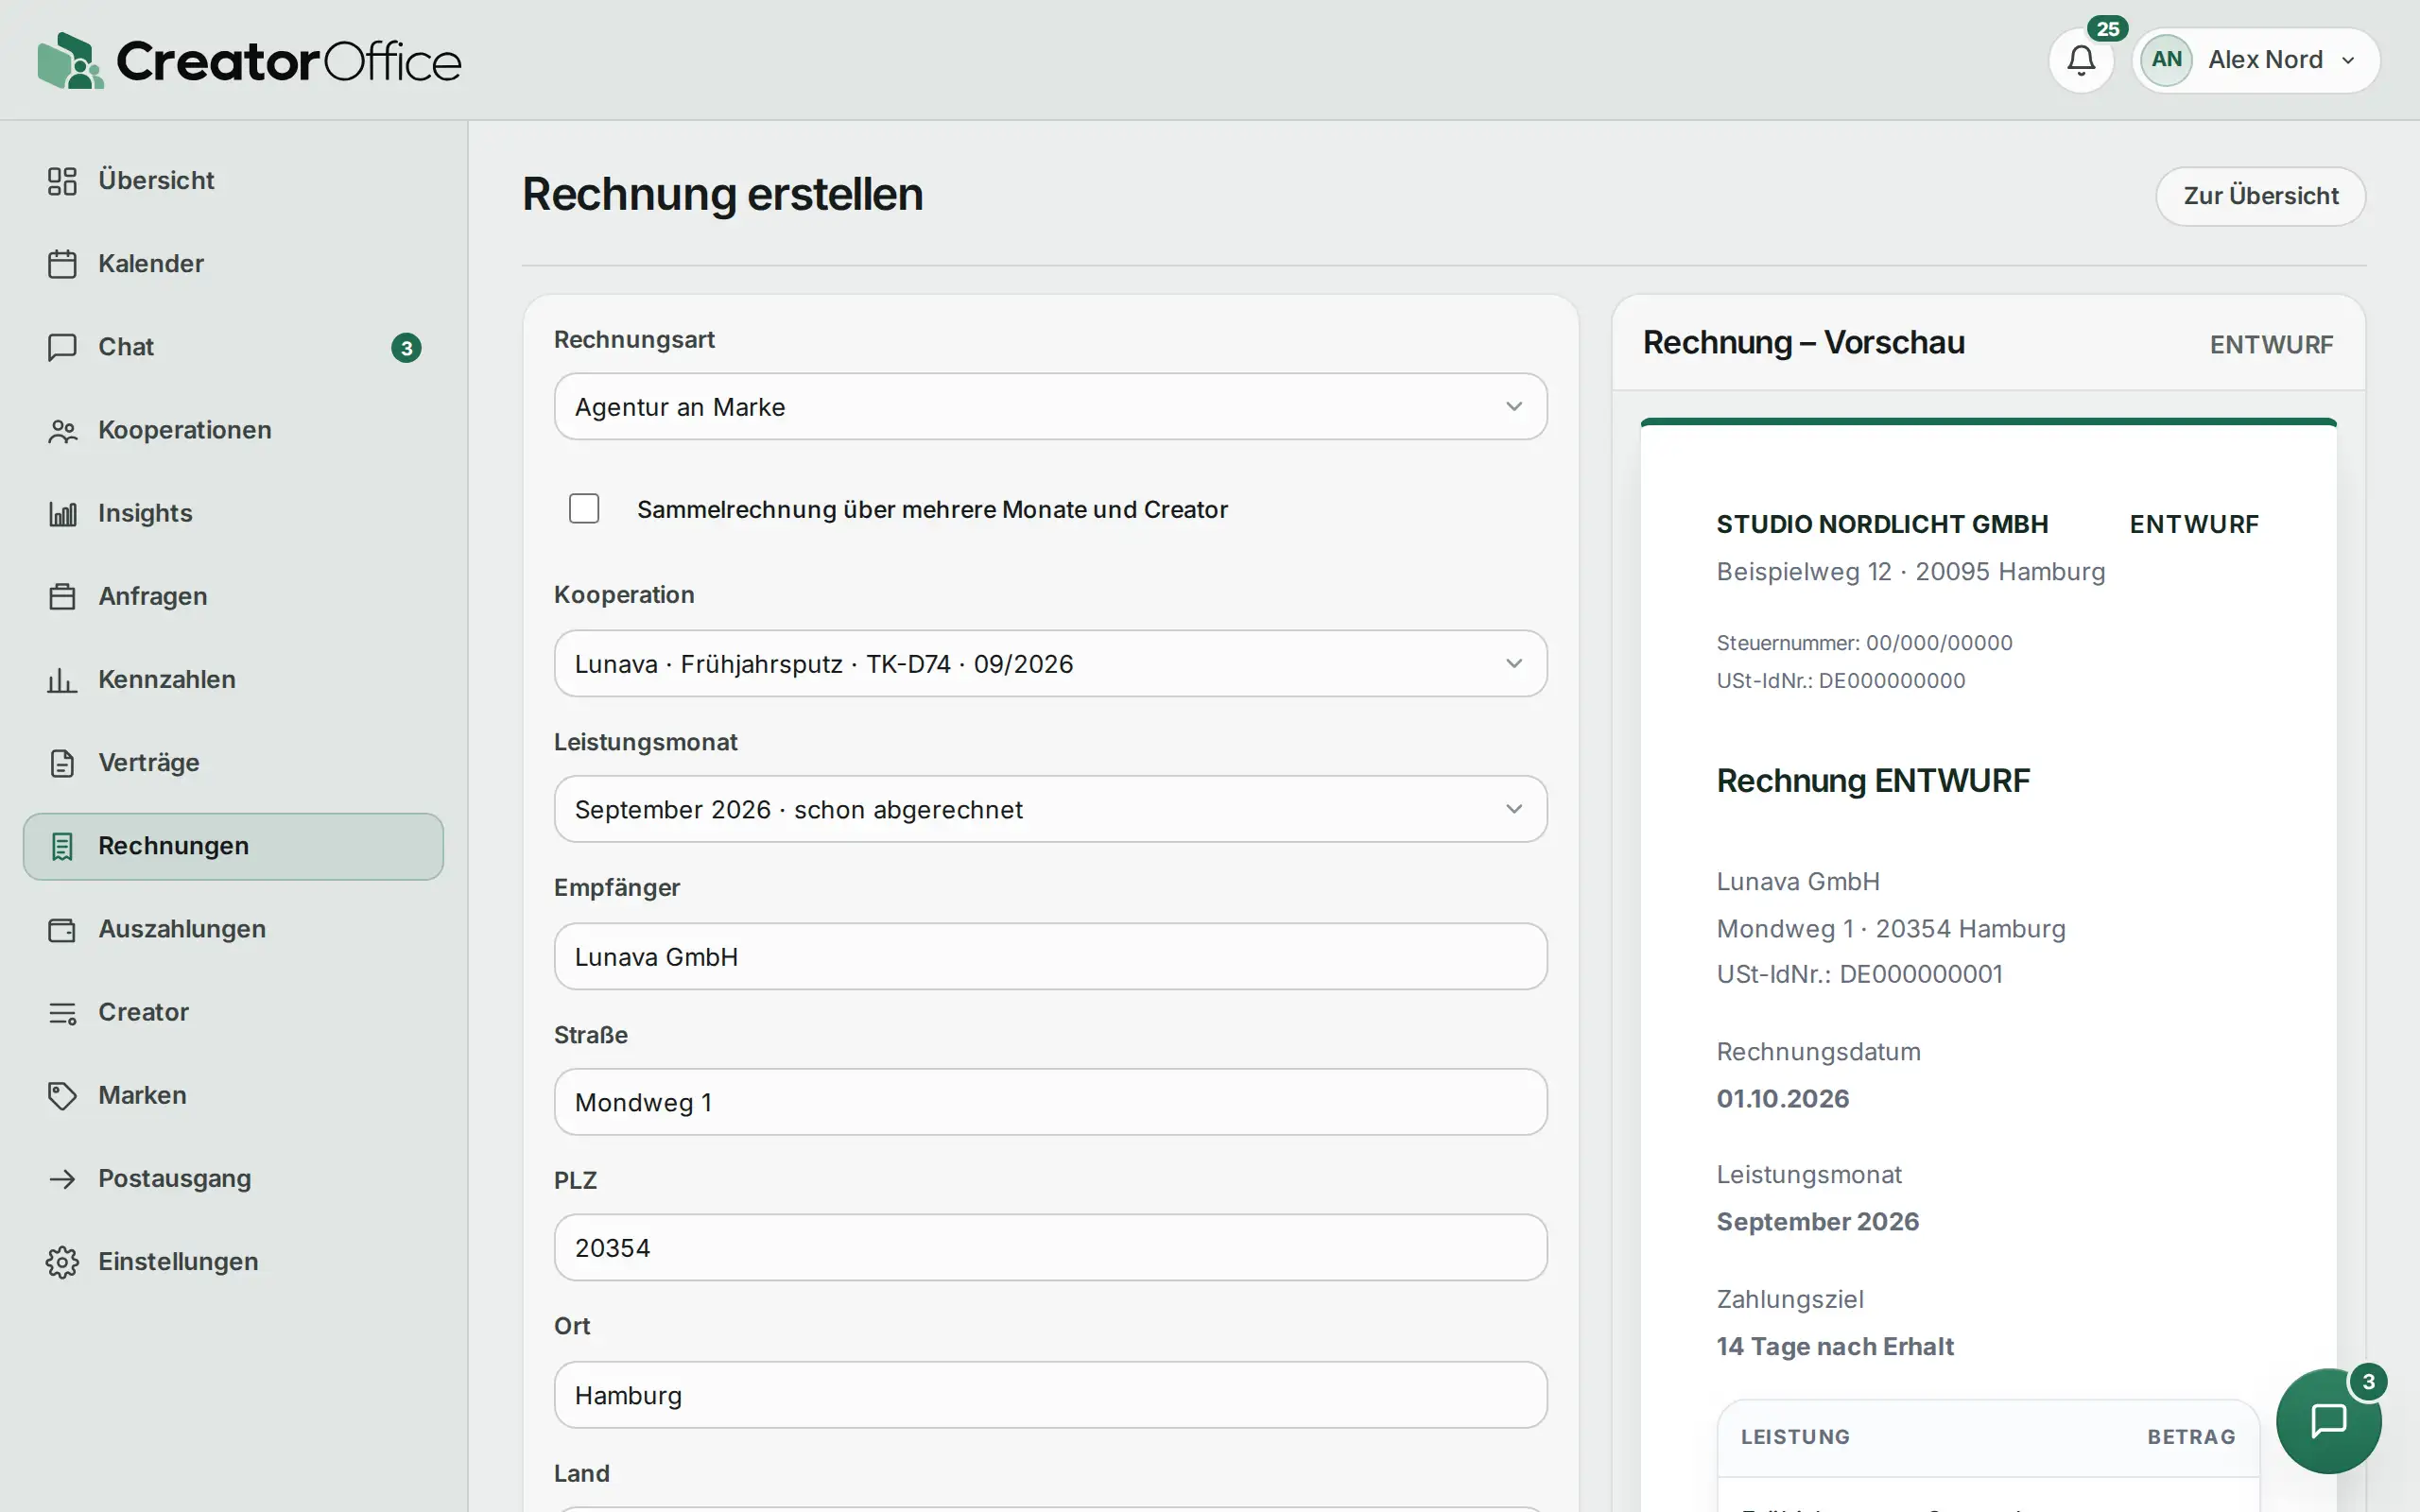Click the notification count badge 25
Screen dimensions: 2420x1512
(x=2107, y=28)
